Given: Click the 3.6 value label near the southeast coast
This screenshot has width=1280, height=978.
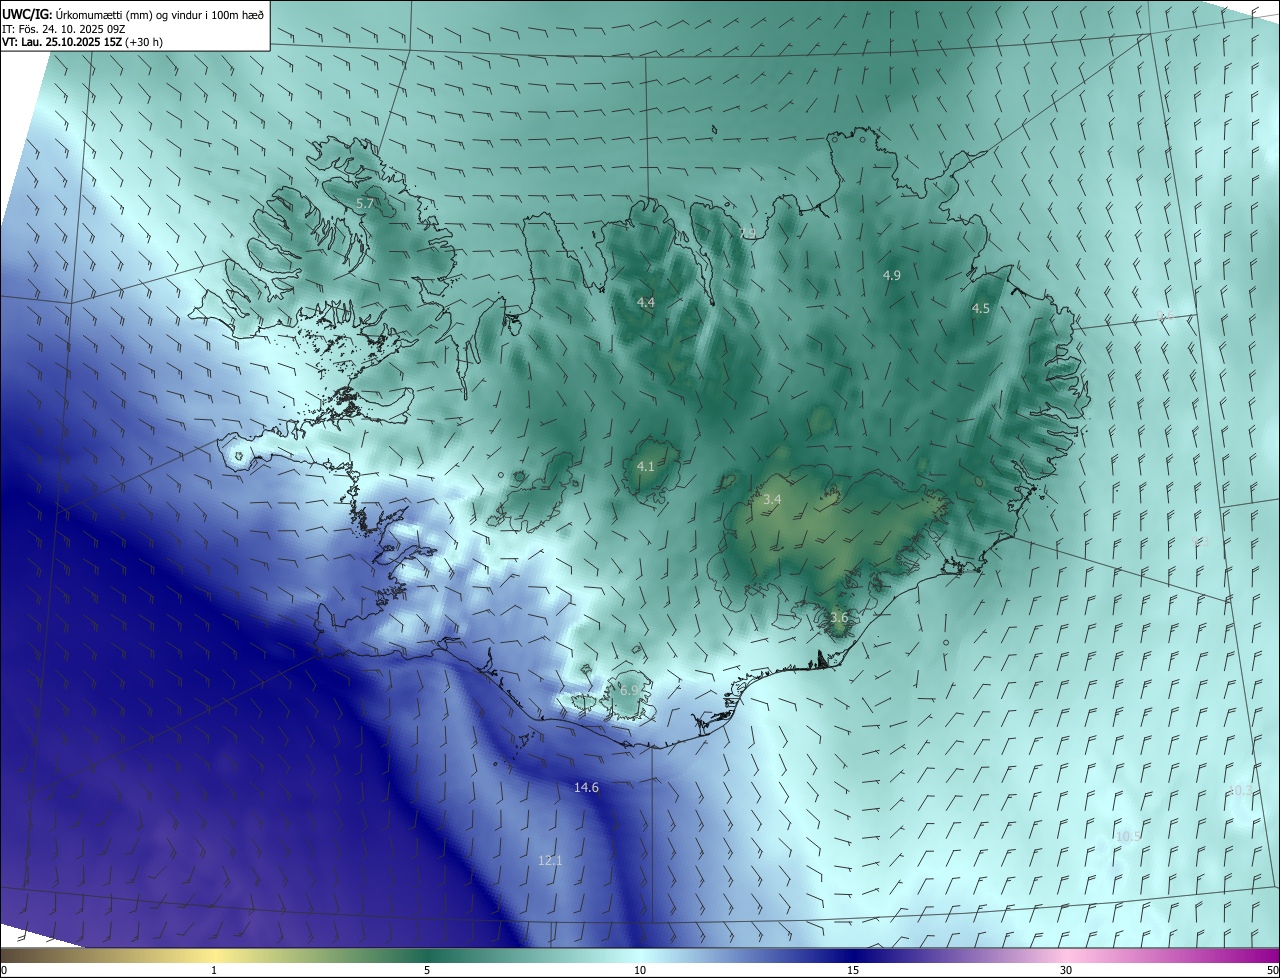Looking at the screenshot, I should (x=839, y=618).
